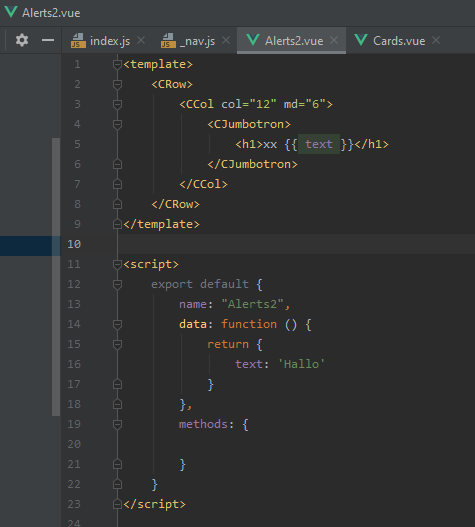Click fold end marker on line 23
This screenshot has width=475, height=527.
[117, 504]
